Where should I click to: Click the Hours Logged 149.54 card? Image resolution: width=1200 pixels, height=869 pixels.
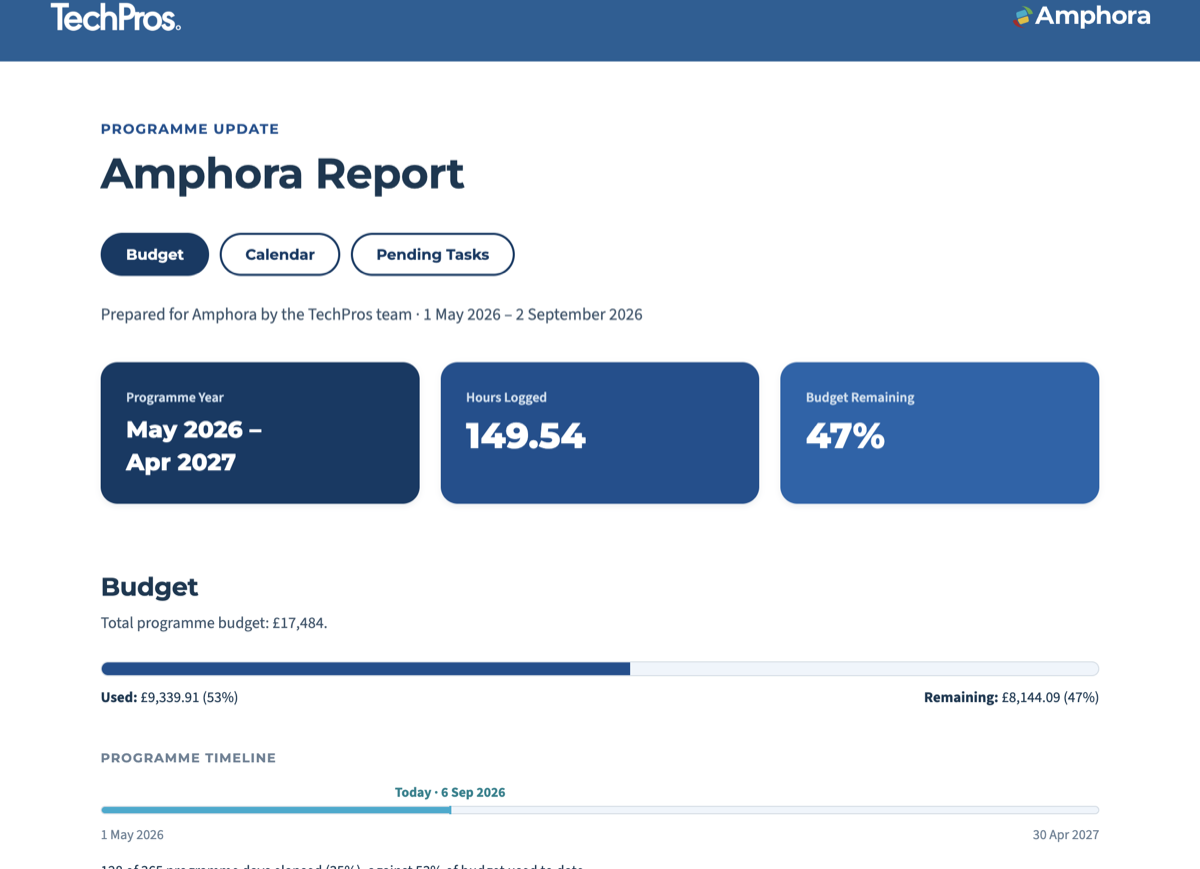click(600, 433)
